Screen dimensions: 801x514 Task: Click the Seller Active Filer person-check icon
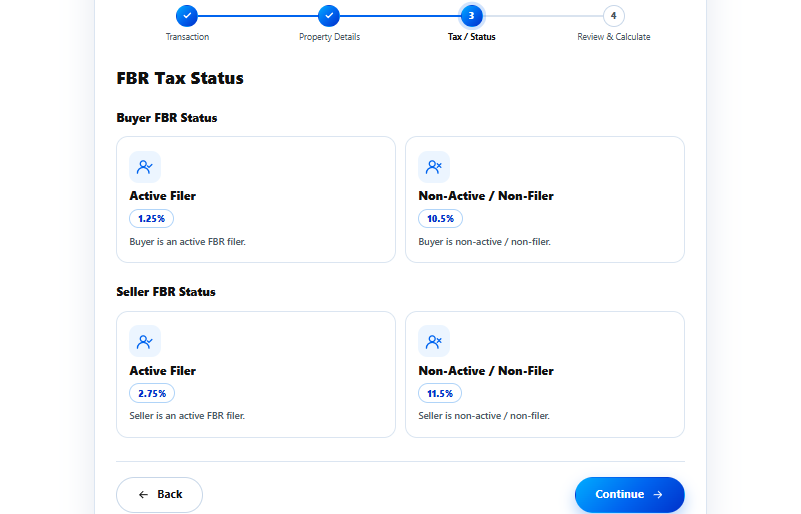click(145, 341)
